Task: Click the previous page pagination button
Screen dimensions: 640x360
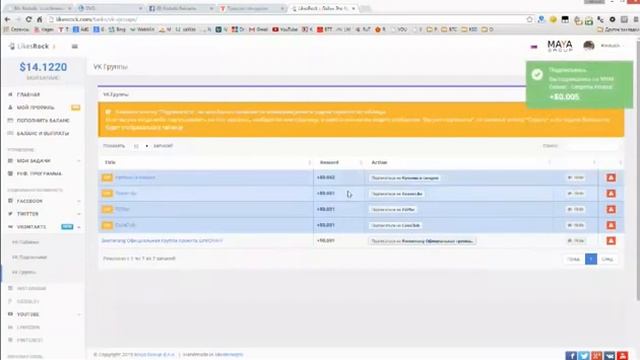Action: point(573,259)
